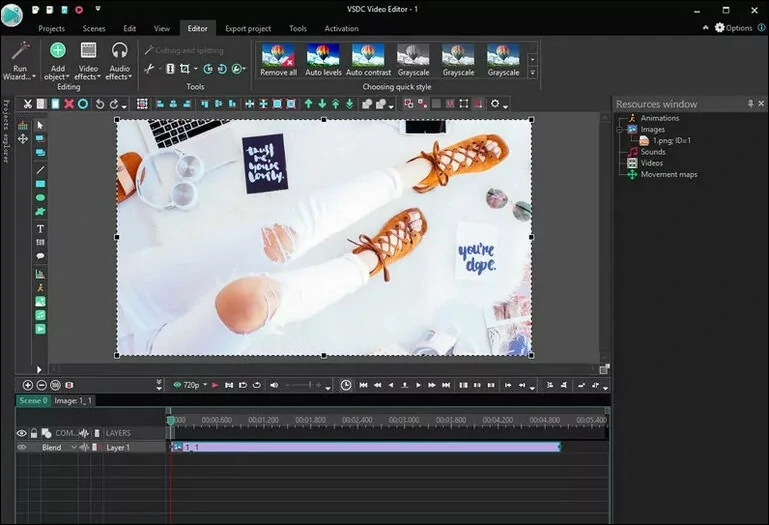Toggle the speaker mute icon
The height and width of the screenshot is (525, 769).
point(274,385)
